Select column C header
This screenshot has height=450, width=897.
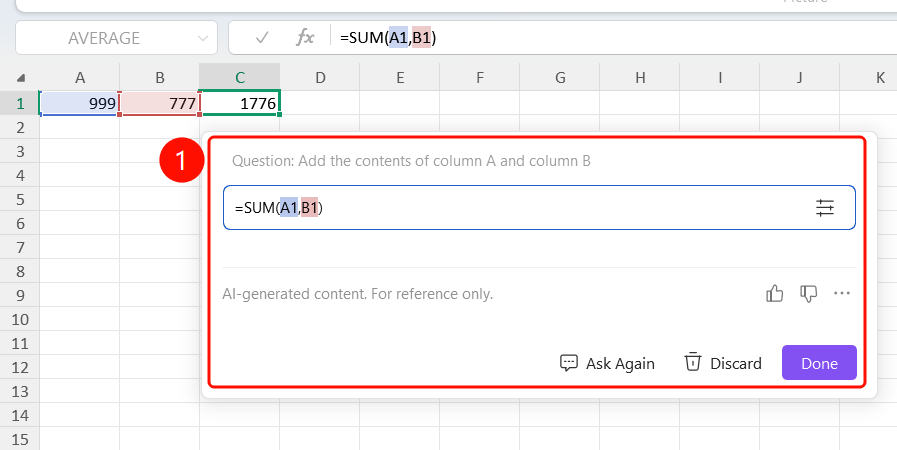pyautogui.click(x=240, y=78)
